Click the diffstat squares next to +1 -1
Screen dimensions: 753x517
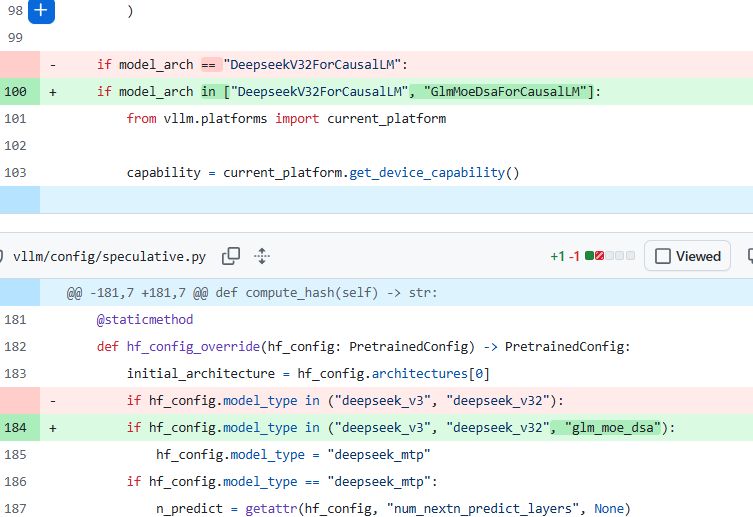click(x=610, y=256)
